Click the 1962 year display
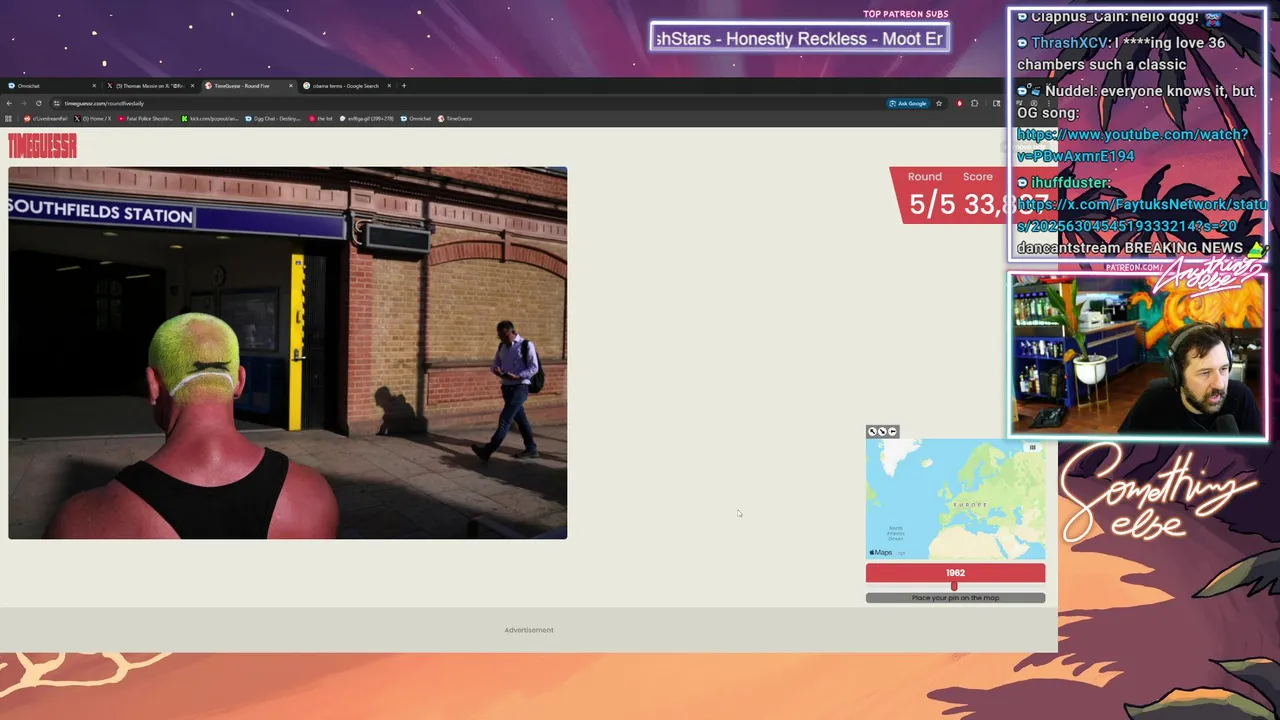The height and width of the screenshot is (720, 1280). [955, 573]
